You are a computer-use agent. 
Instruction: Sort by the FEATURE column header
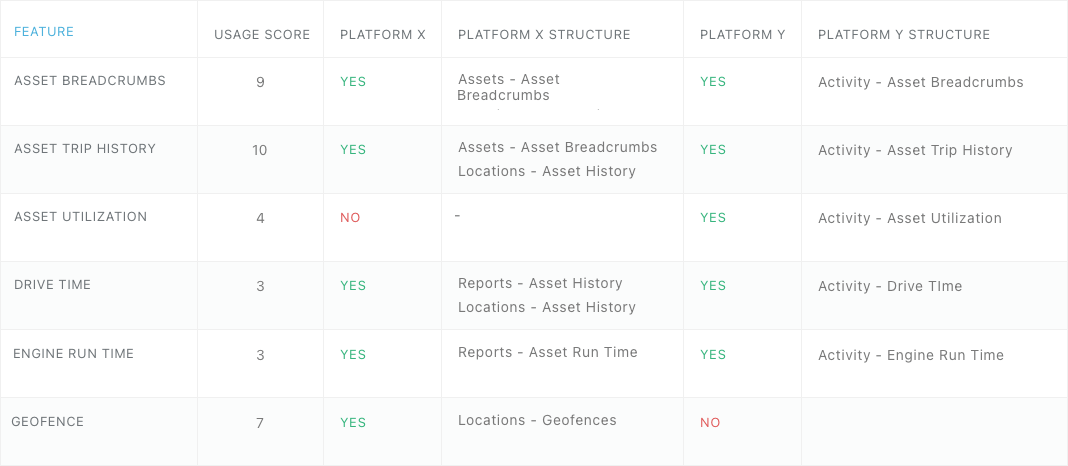[x=44, y=31]
